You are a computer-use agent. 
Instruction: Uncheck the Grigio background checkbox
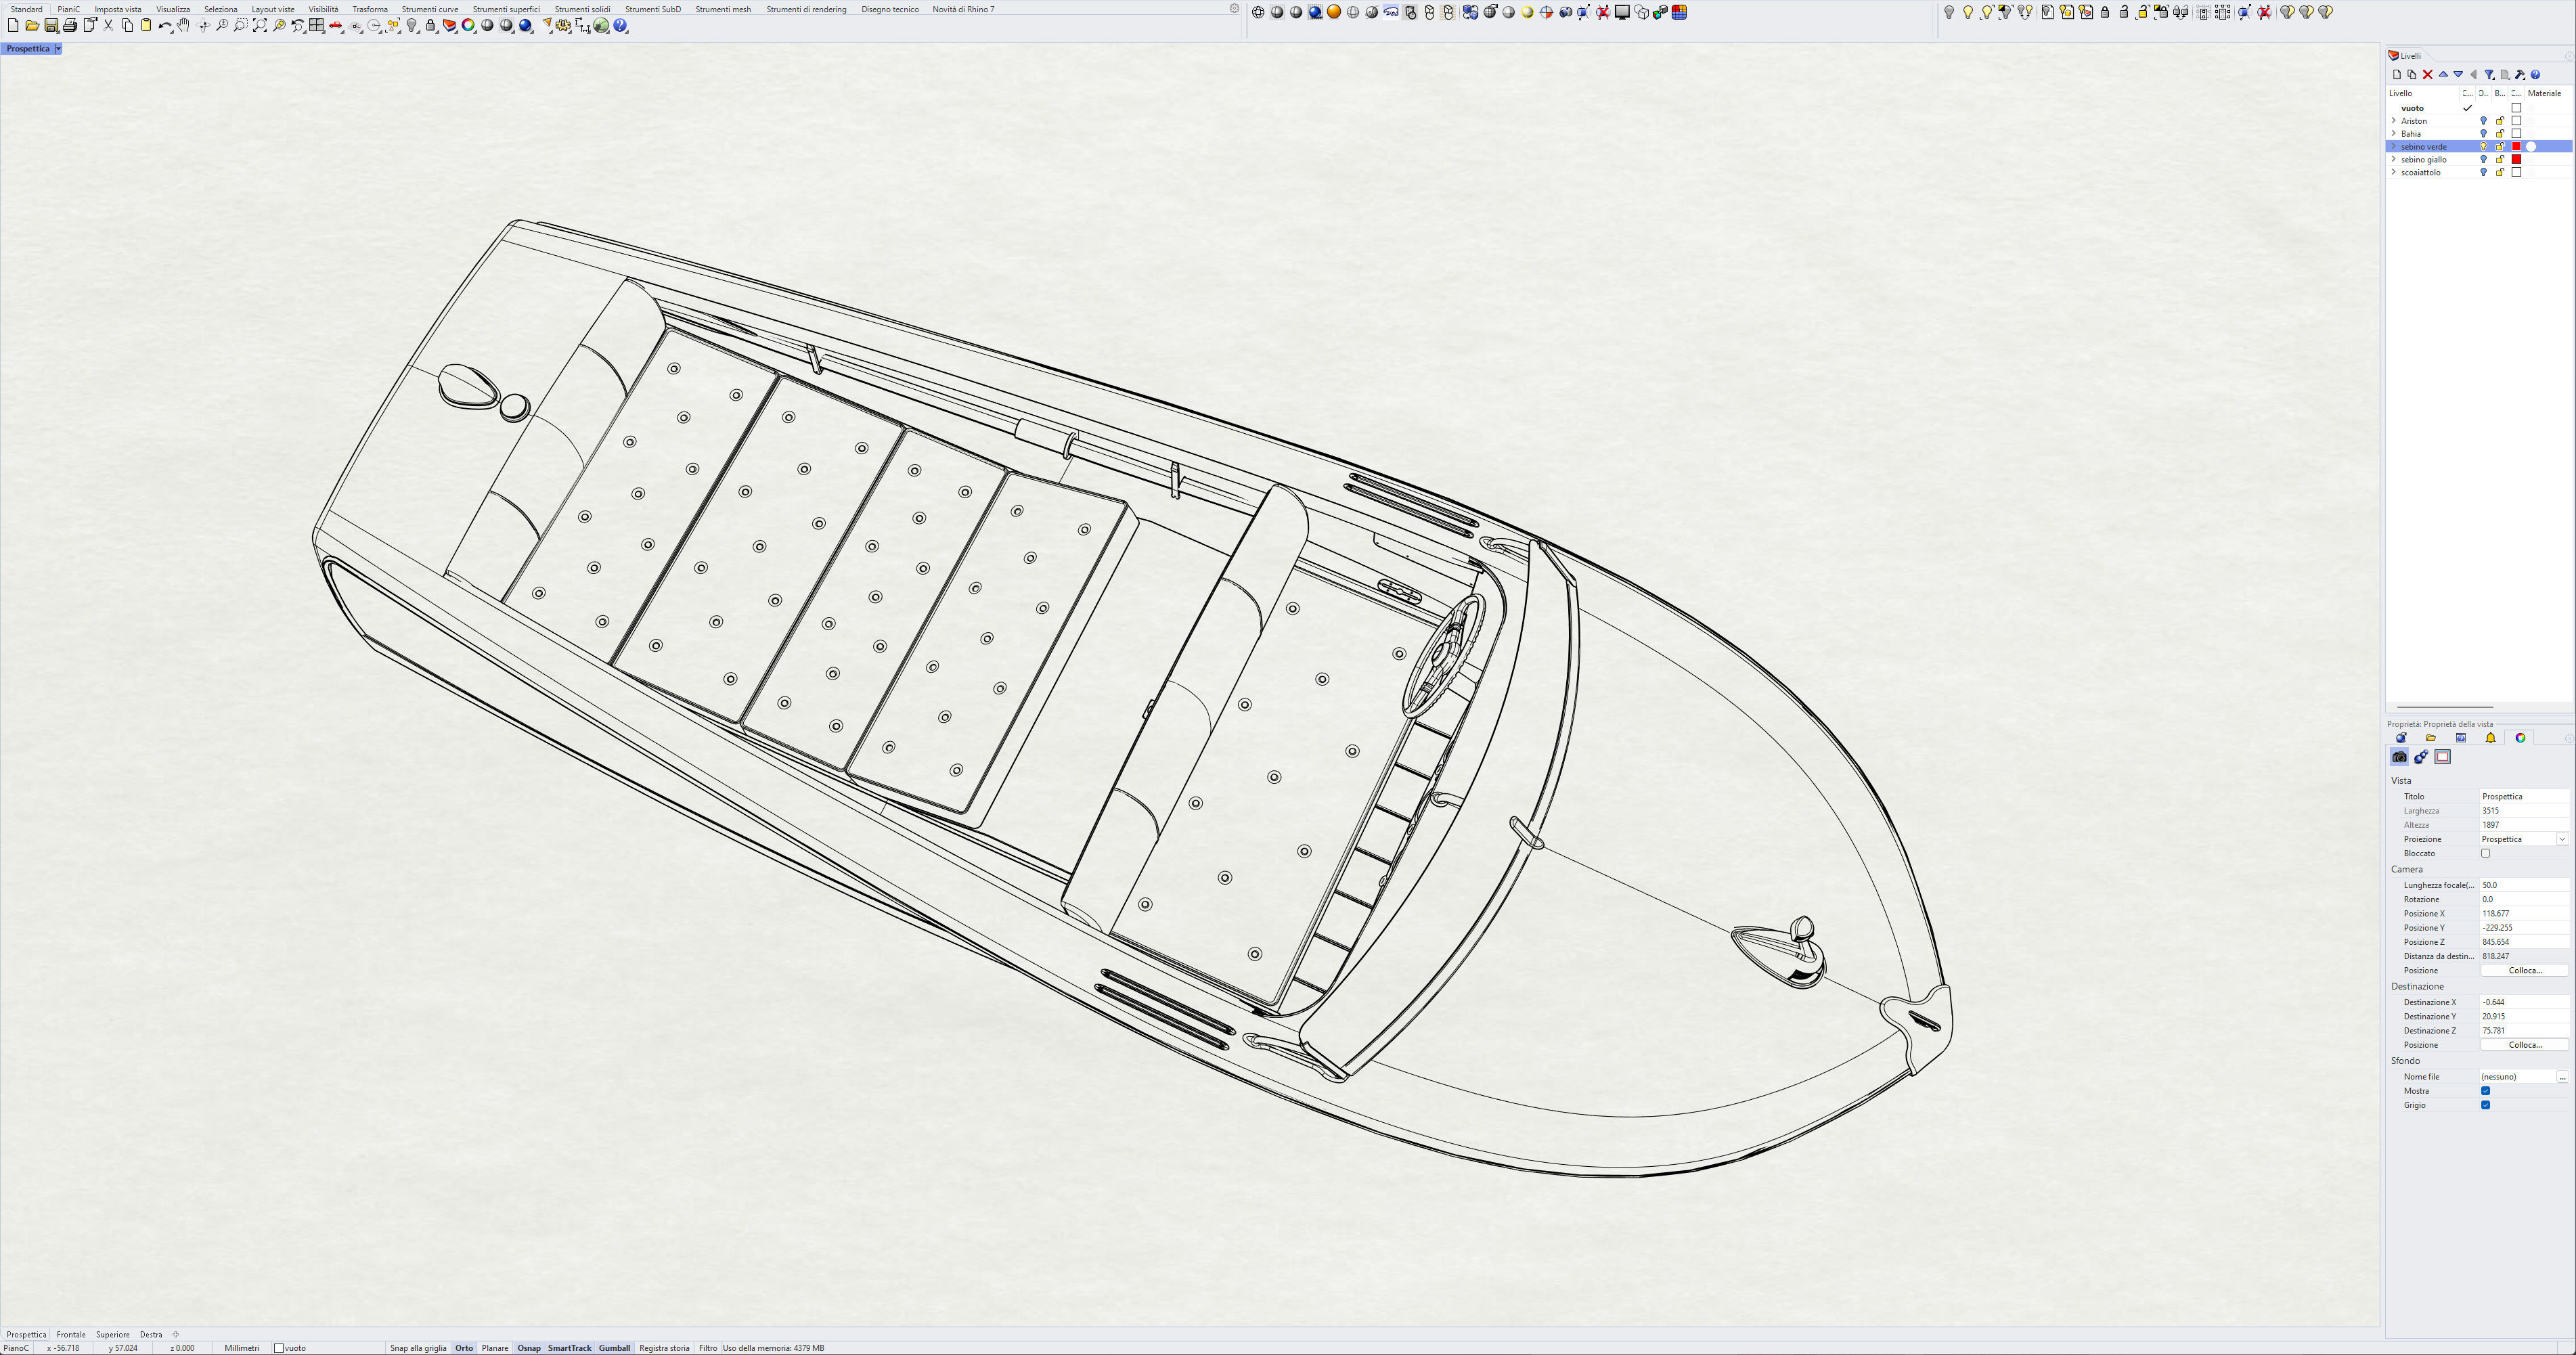click(2486, 1105)
